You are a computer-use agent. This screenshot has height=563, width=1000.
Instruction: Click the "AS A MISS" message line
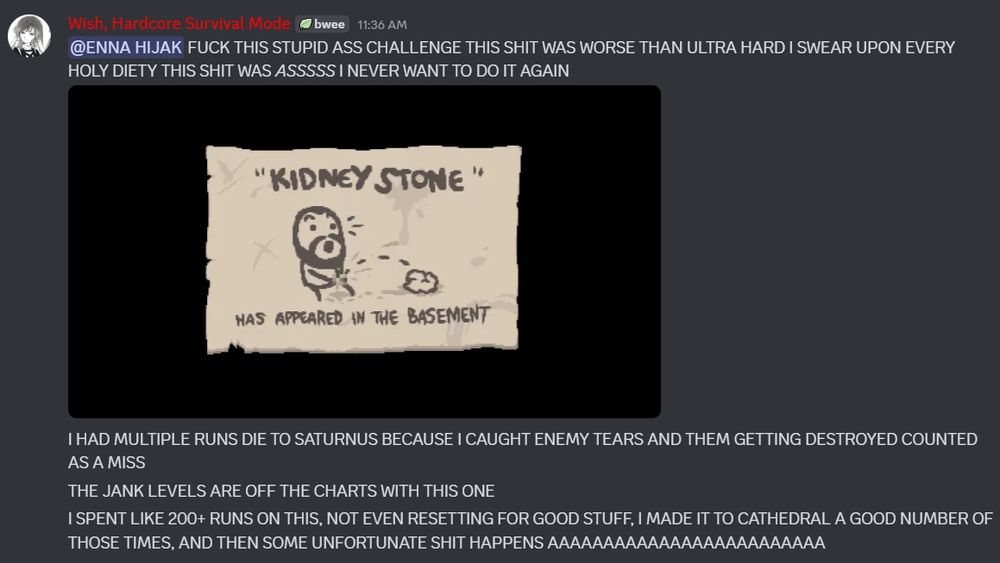pyautogui.click(x=107, y=463)
